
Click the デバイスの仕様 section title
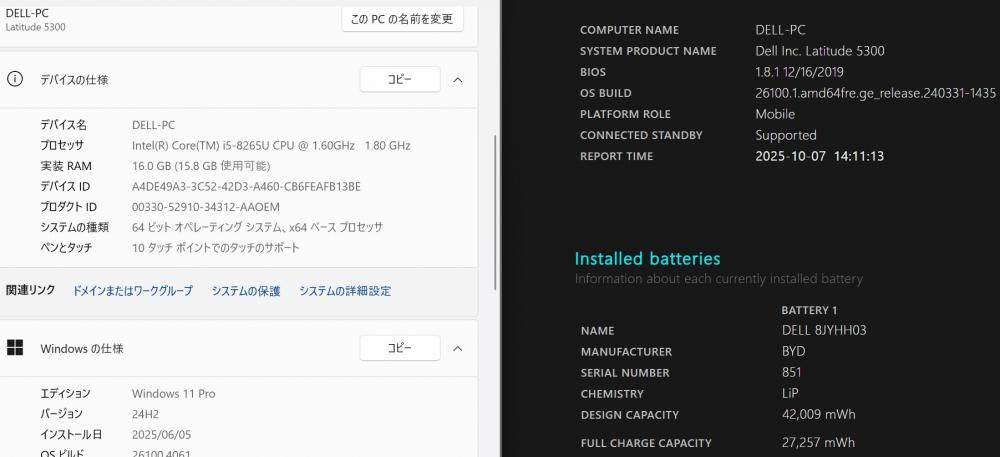[x=74, y=80]
